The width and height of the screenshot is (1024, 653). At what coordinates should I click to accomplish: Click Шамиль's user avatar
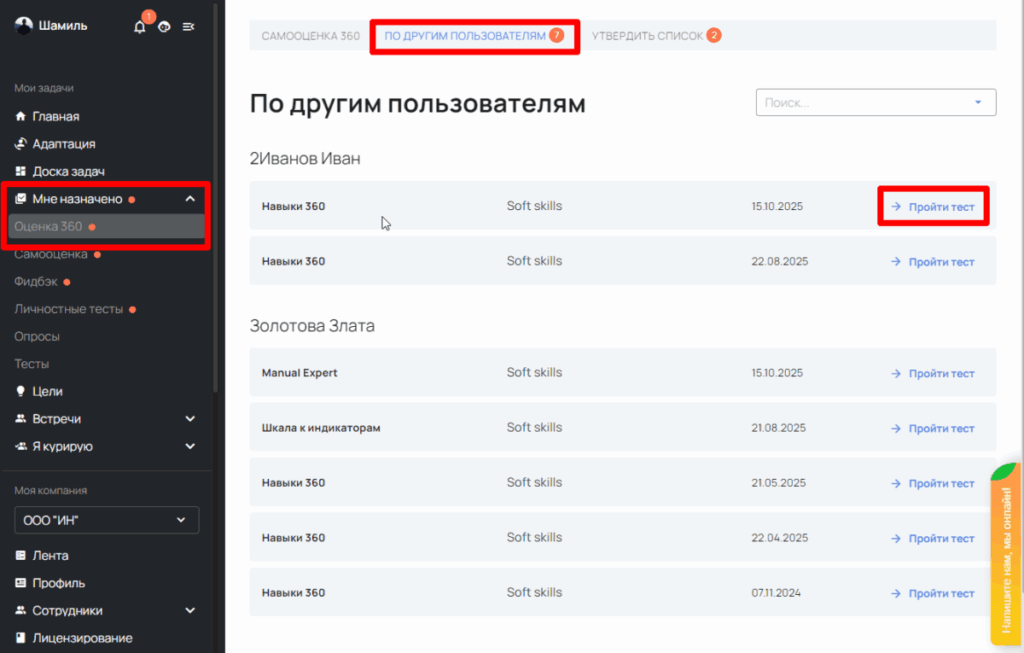(x=23, y=26)
